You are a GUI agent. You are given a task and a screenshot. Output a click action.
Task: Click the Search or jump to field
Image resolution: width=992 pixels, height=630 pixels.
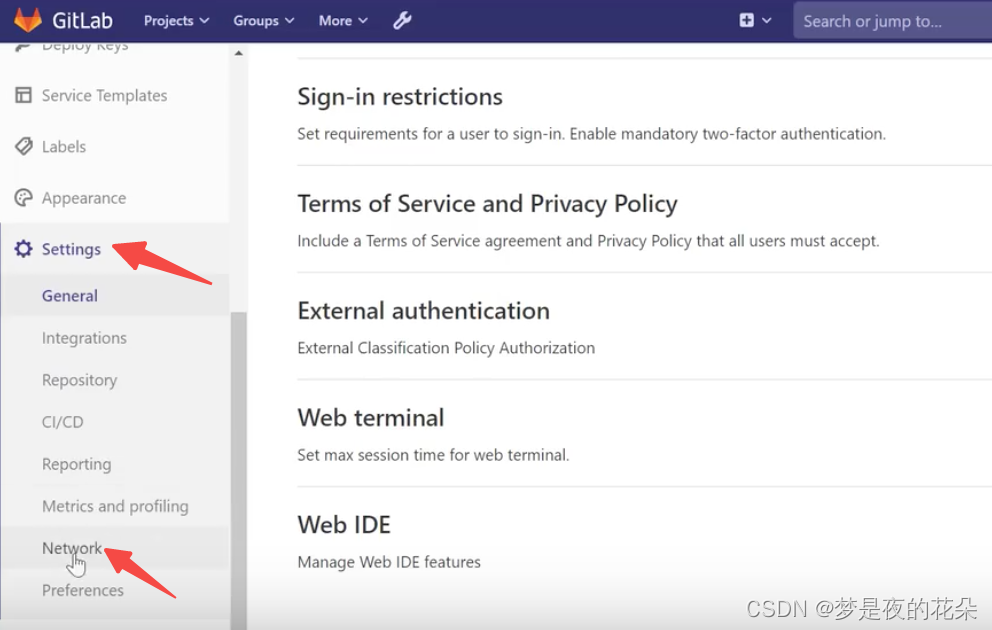tap(893, 21)
